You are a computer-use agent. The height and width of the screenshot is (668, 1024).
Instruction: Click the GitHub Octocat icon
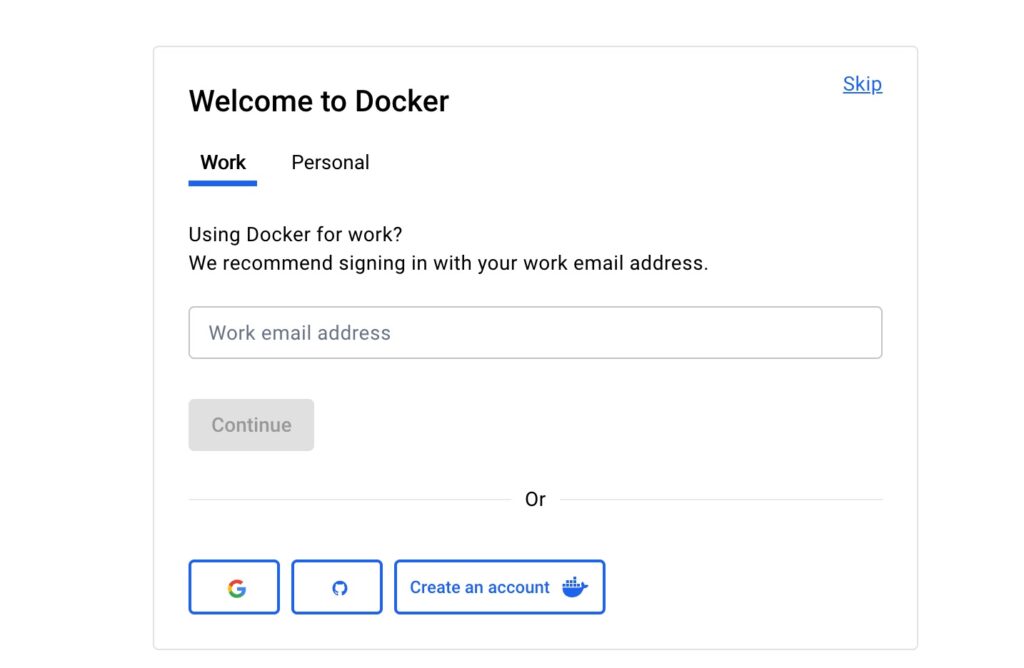pos(339,588)
